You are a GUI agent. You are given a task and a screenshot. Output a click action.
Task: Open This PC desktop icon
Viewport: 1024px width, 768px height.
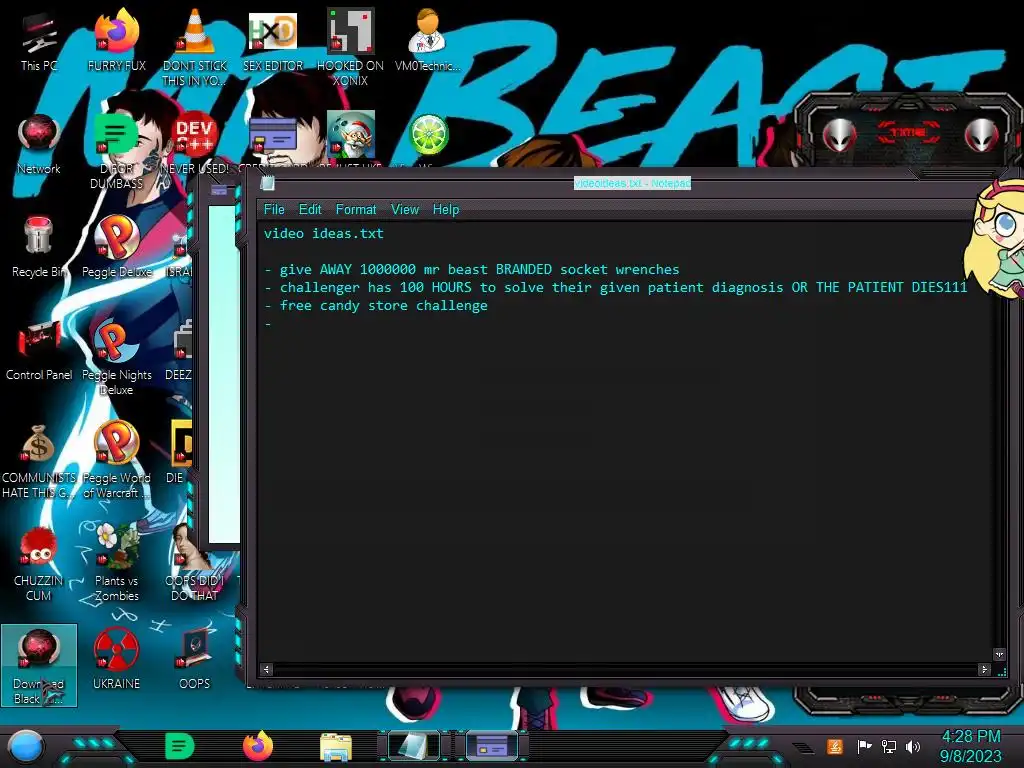pyautogui.click(x=39, y=40)
